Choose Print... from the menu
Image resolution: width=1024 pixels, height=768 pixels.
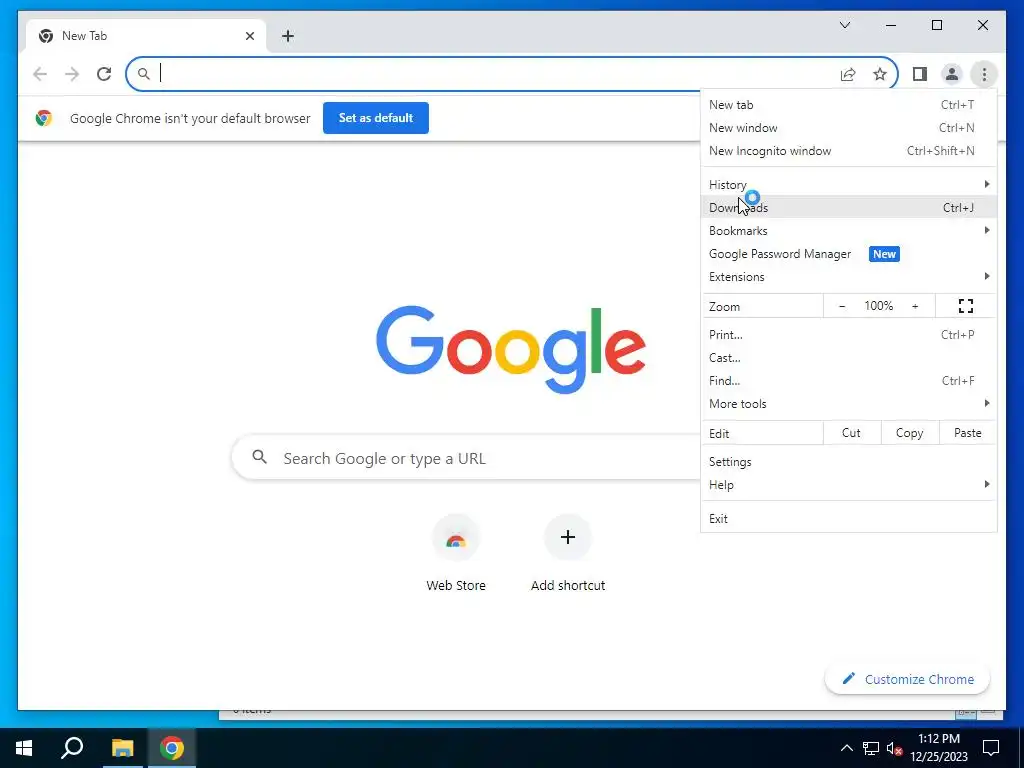[848, 335]
